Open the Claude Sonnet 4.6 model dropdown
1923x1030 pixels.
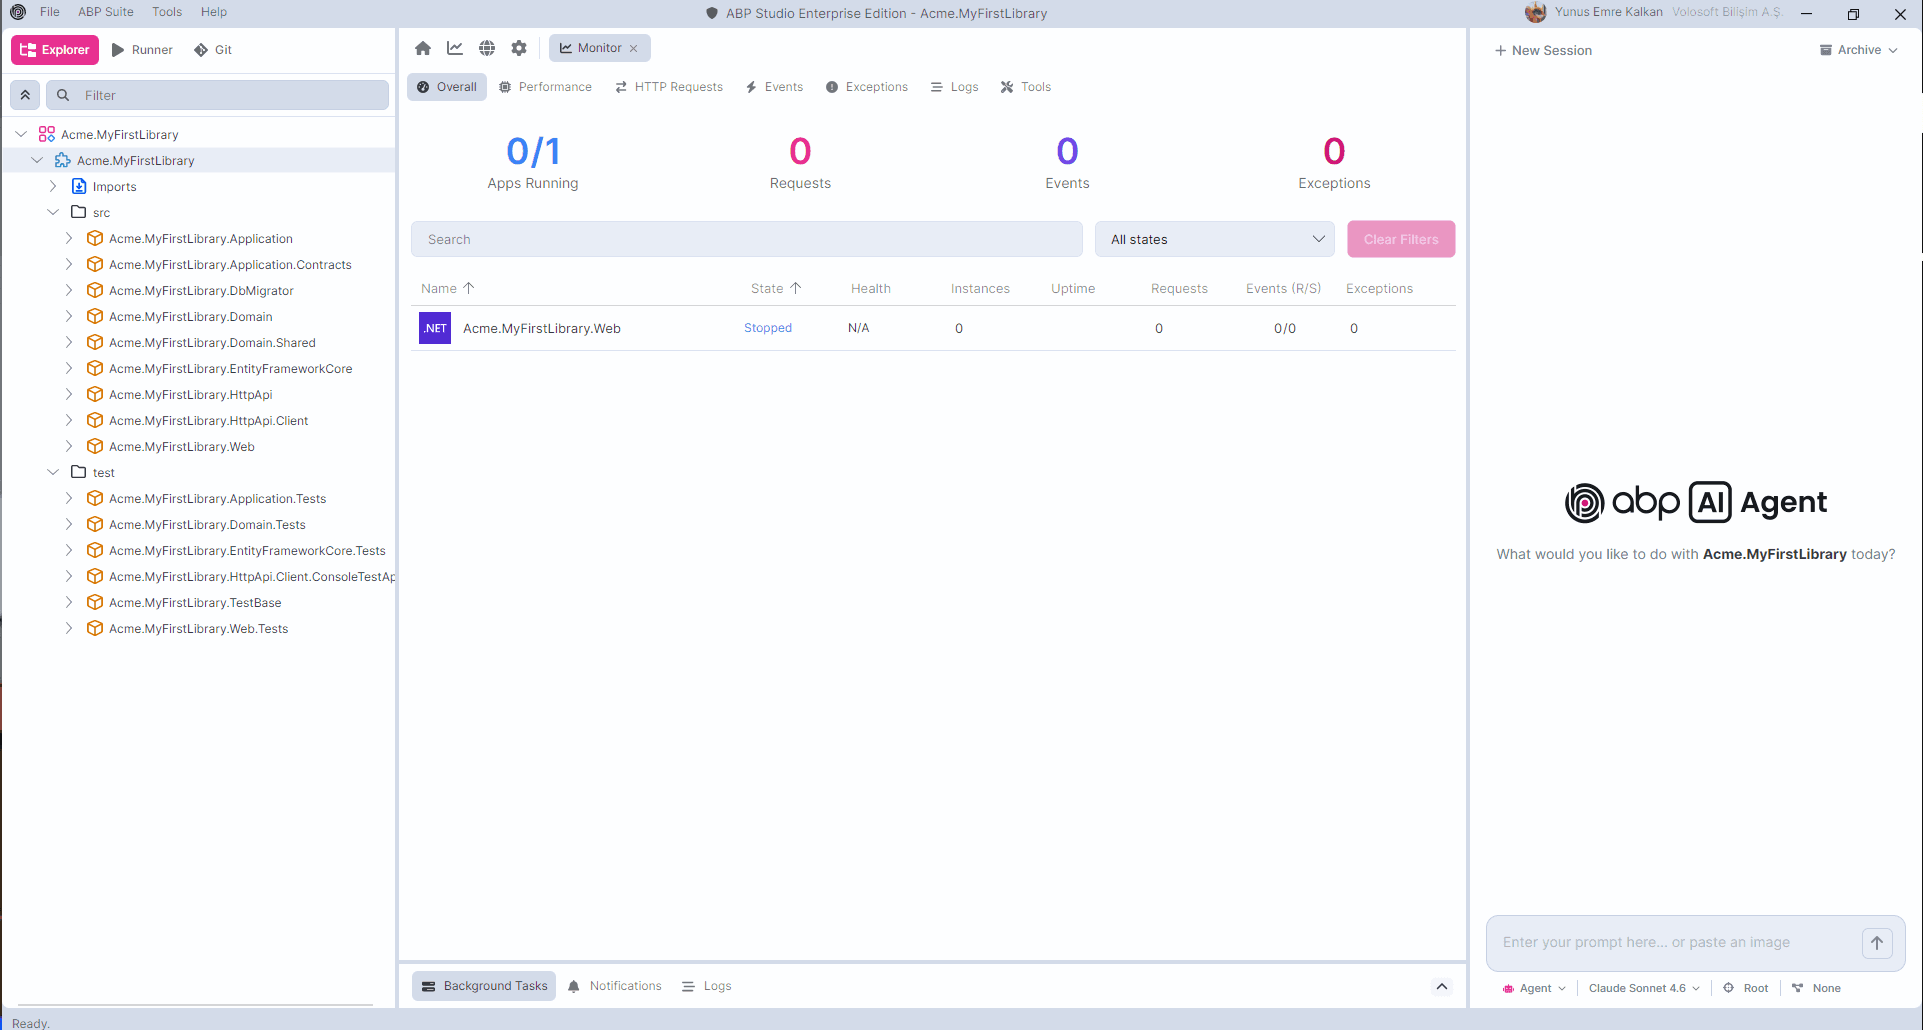pos(1644,988)
